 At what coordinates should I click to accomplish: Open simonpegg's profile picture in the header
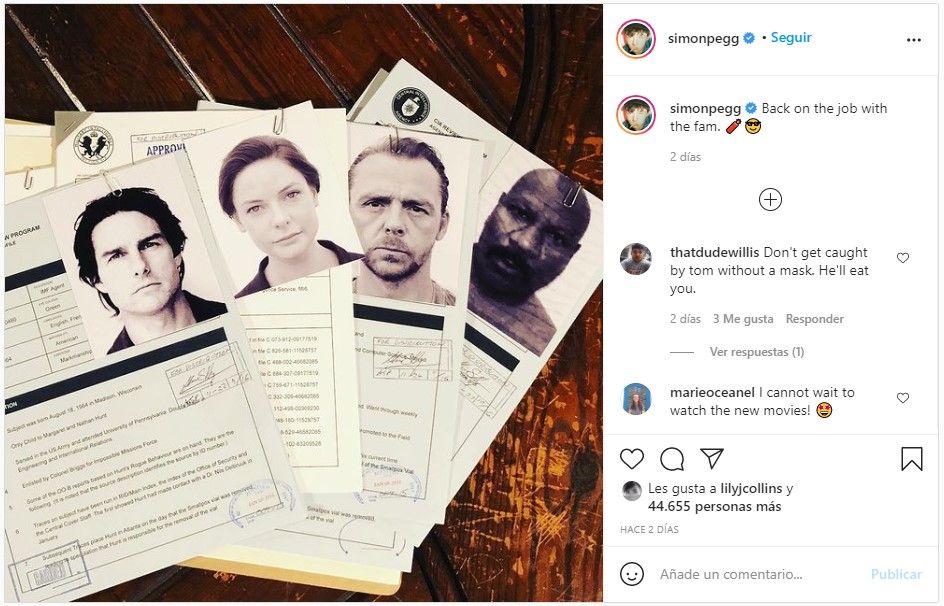pos(636,39)
